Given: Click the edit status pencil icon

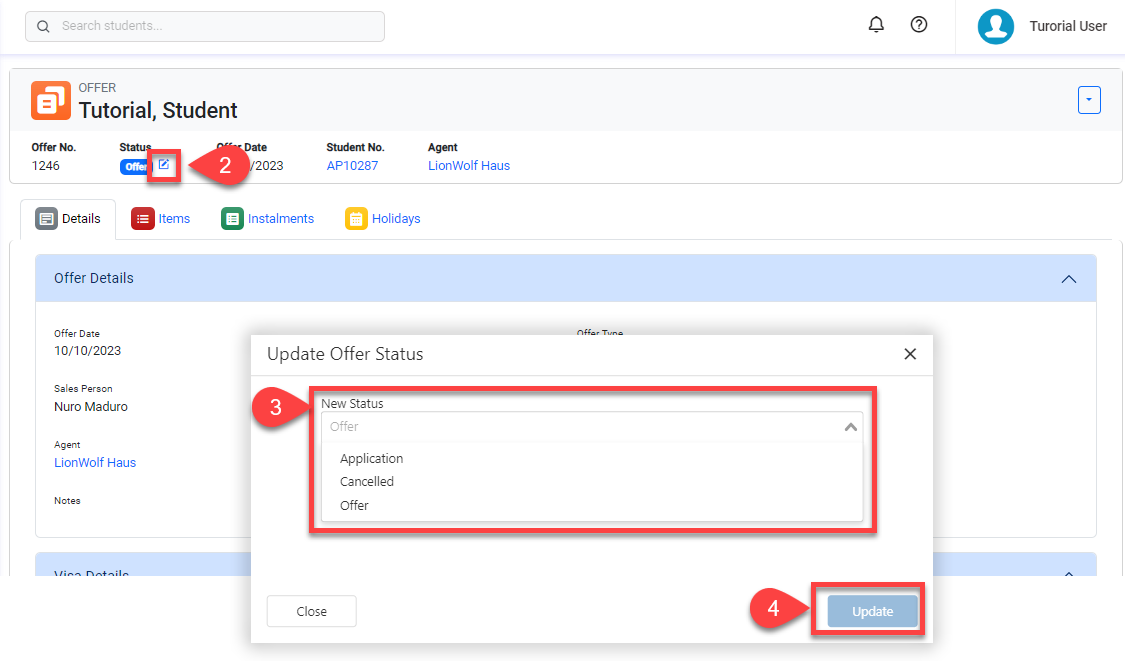Looking at the screenshot, I should coord(164,165).
